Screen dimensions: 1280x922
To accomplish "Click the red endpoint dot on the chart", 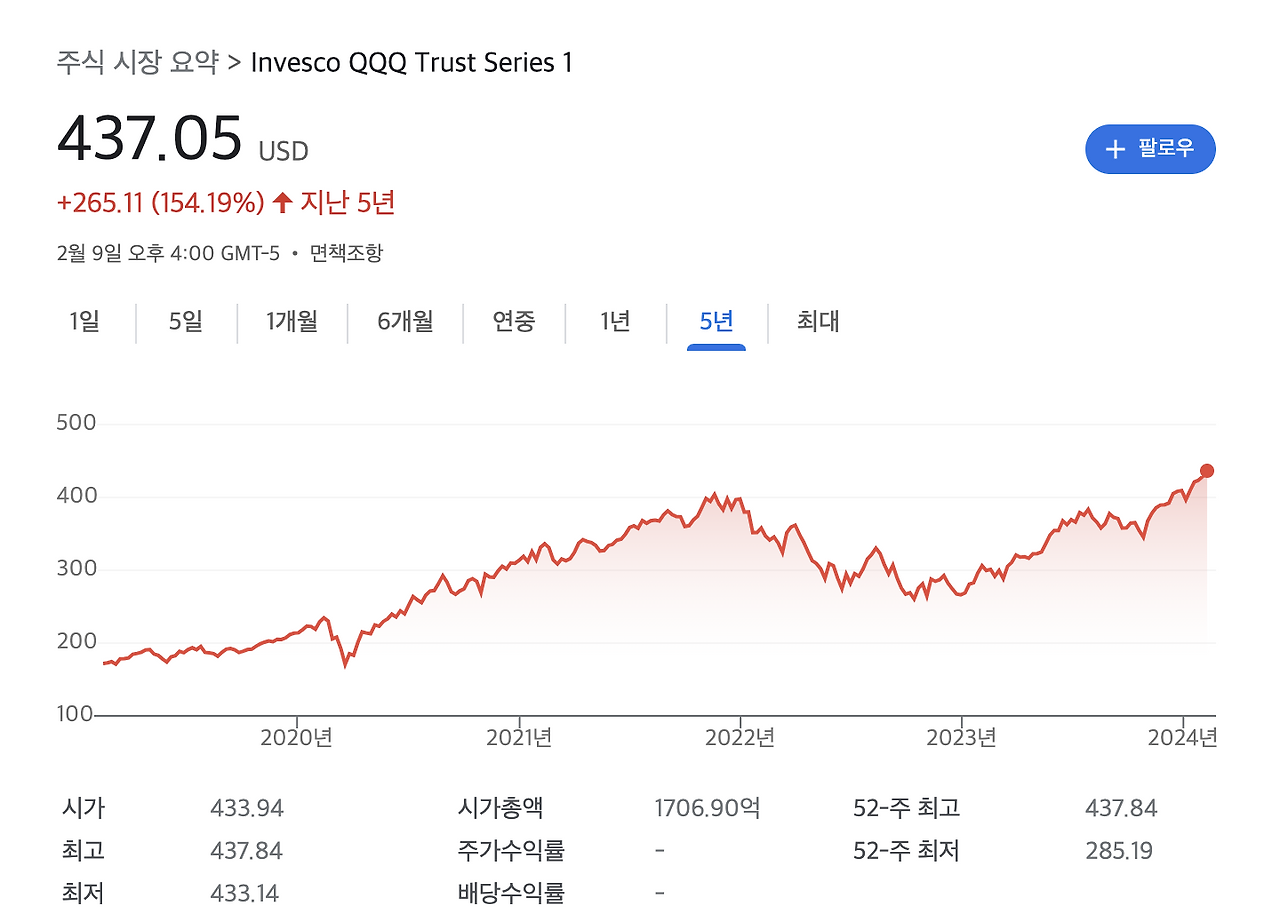I will tap(1207, 470).
